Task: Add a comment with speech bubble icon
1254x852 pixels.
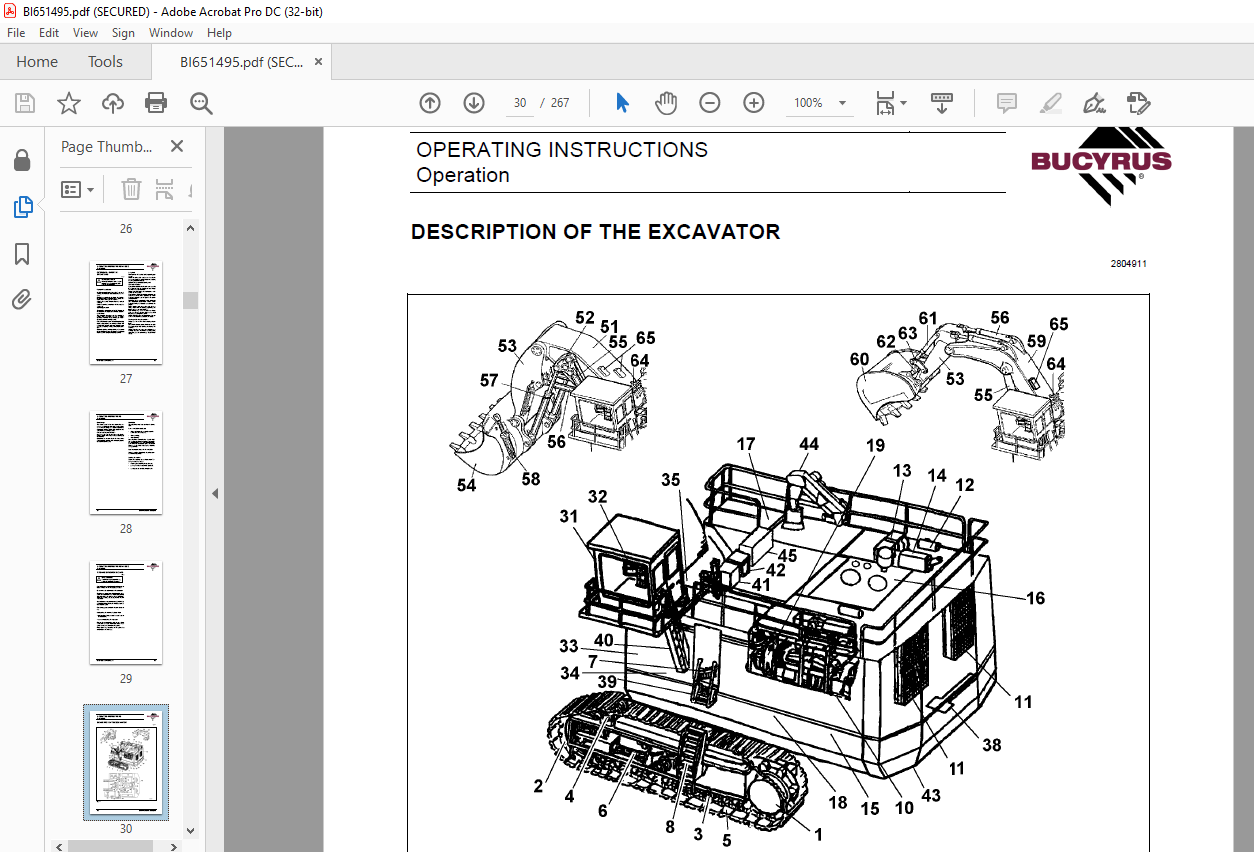Action: pyautogui.click(x=1007, y=103)
